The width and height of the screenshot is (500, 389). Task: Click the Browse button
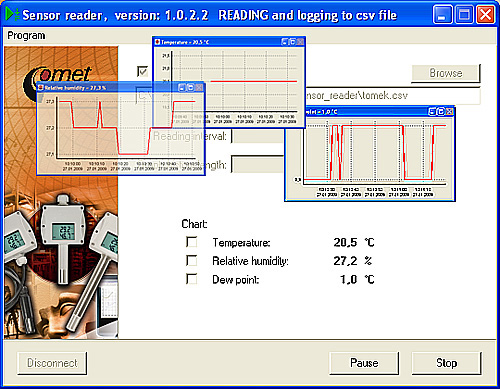point(446,73)
